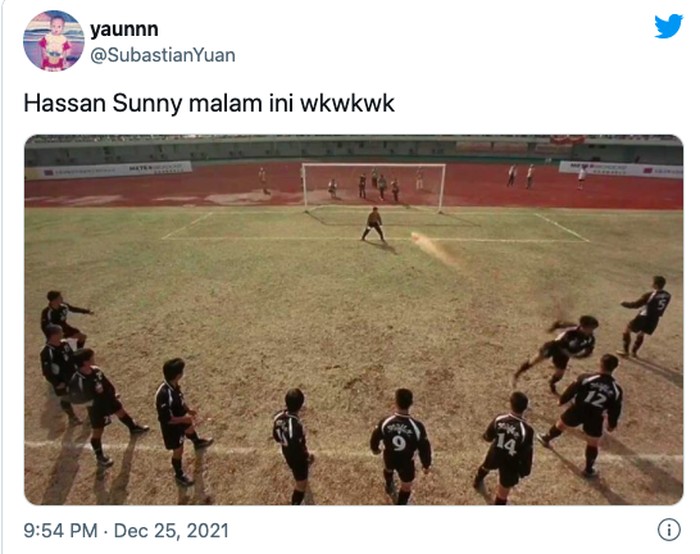Click the player wearing number 9
This screenshot has width=700, height=554.
(x=400, y=446)
